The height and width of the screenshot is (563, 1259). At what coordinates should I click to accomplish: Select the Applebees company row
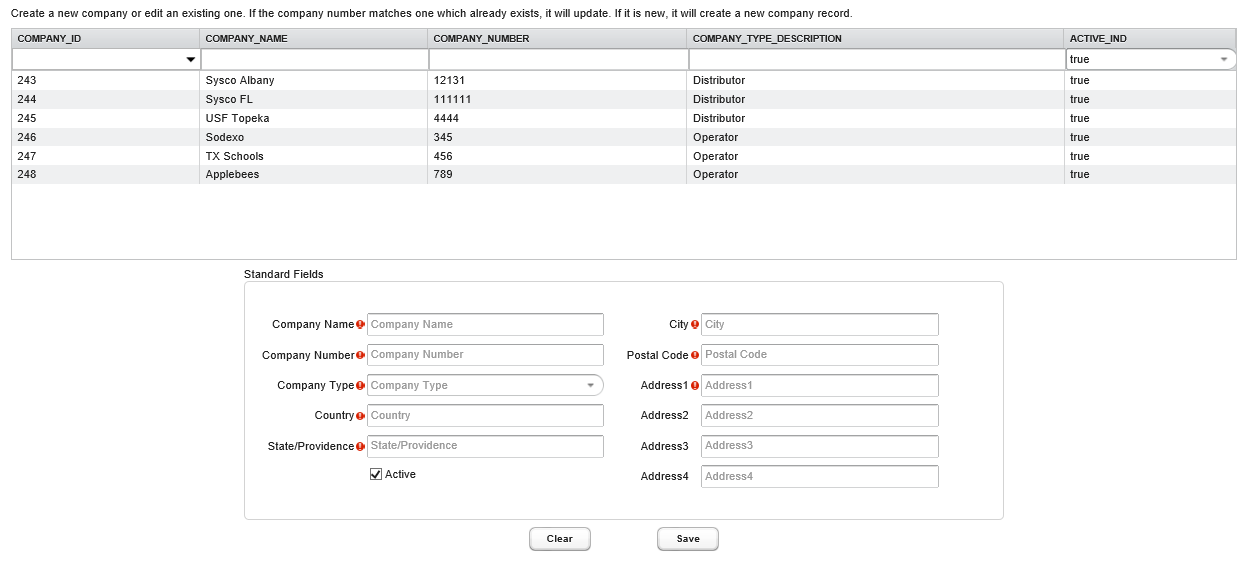[232, 174]
